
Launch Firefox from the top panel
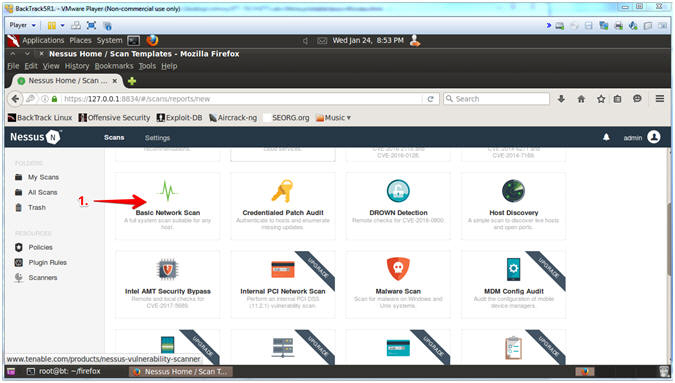tap(152, 40)
